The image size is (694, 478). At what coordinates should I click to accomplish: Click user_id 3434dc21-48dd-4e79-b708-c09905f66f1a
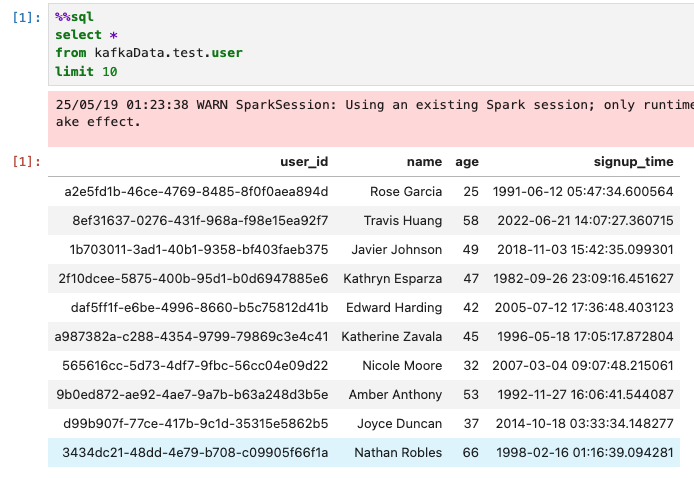click(195, 452)
